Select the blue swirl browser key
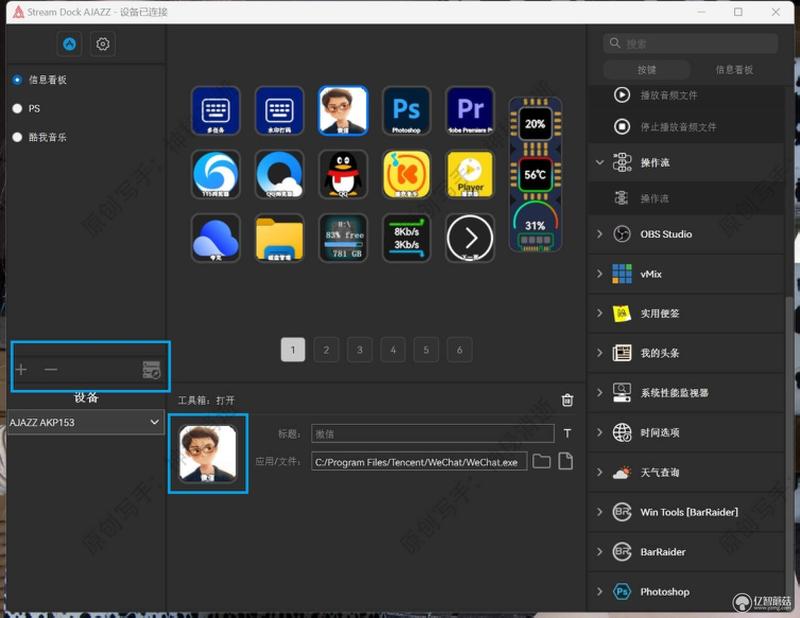Screen dimensions: 800x618 (216, 174)
